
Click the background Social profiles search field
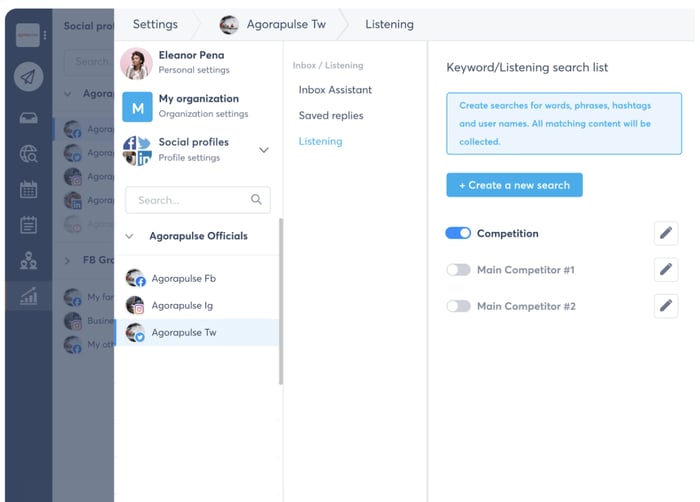[x=89, y=62]
